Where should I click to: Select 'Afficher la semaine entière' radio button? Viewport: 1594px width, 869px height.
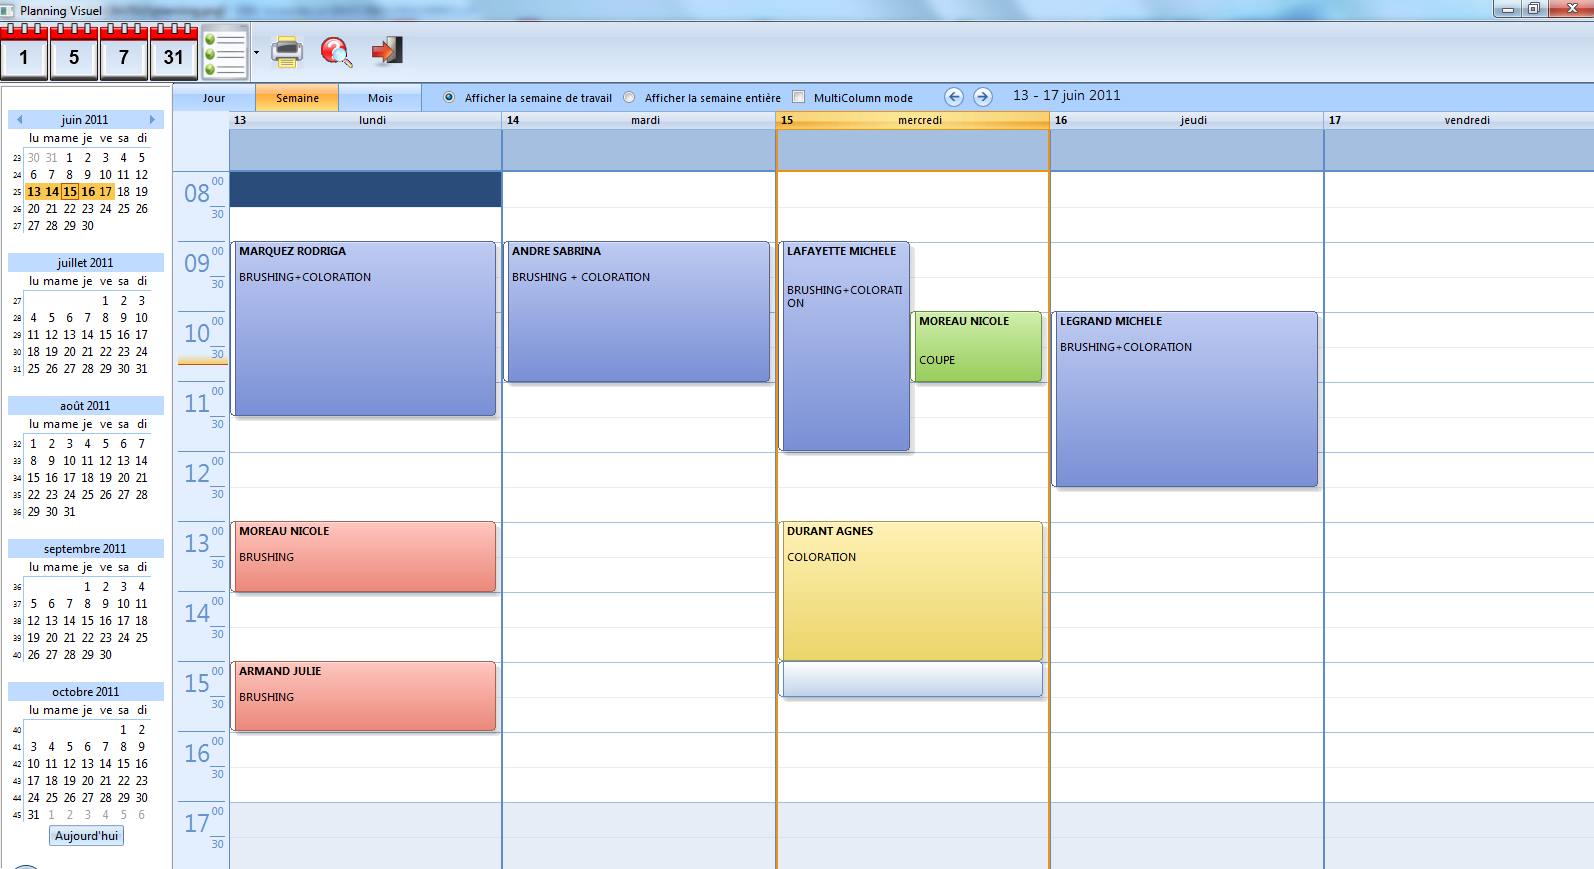629,97
